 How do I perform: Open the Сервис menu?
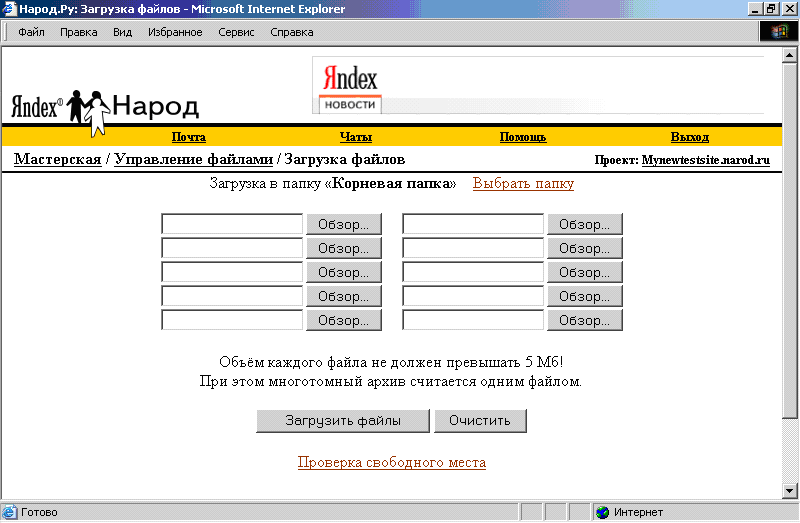click(x=236, y=32)
